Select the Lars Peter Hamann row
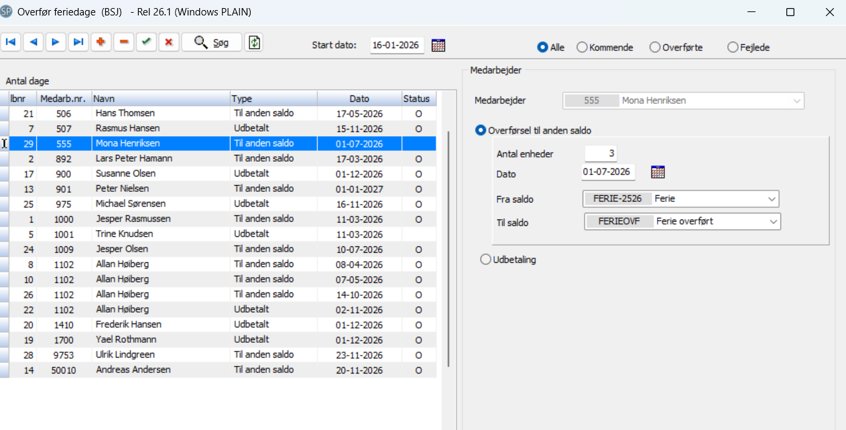The height and width of the screenshot is (430, 846). (x=218, y=159)
